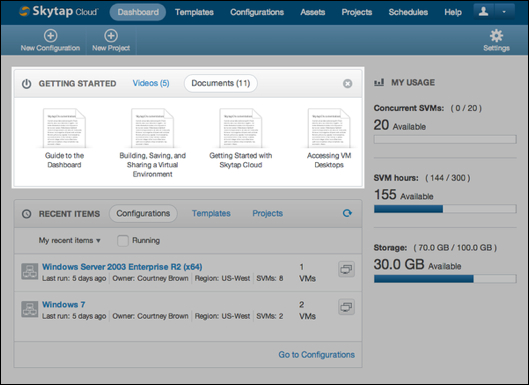Open desktop icon for Windows 7 row
Screen dimensions: 529x385
[x=346, y=307]
